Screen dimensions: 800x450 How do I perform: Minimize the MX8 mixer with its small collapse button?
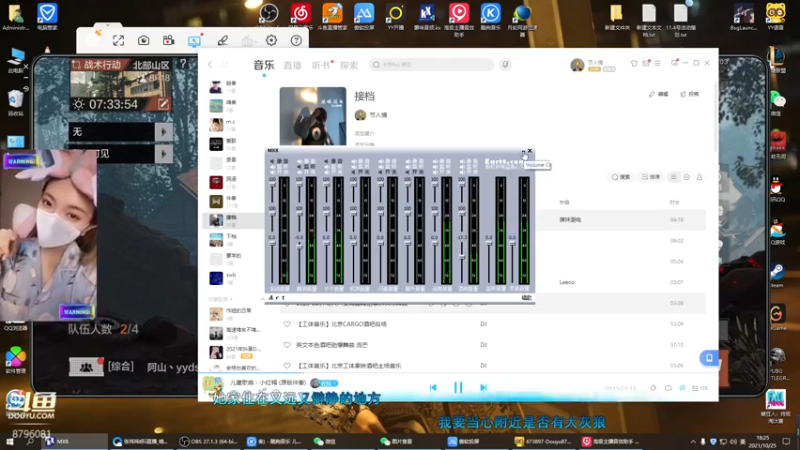(x=523, y=152)
